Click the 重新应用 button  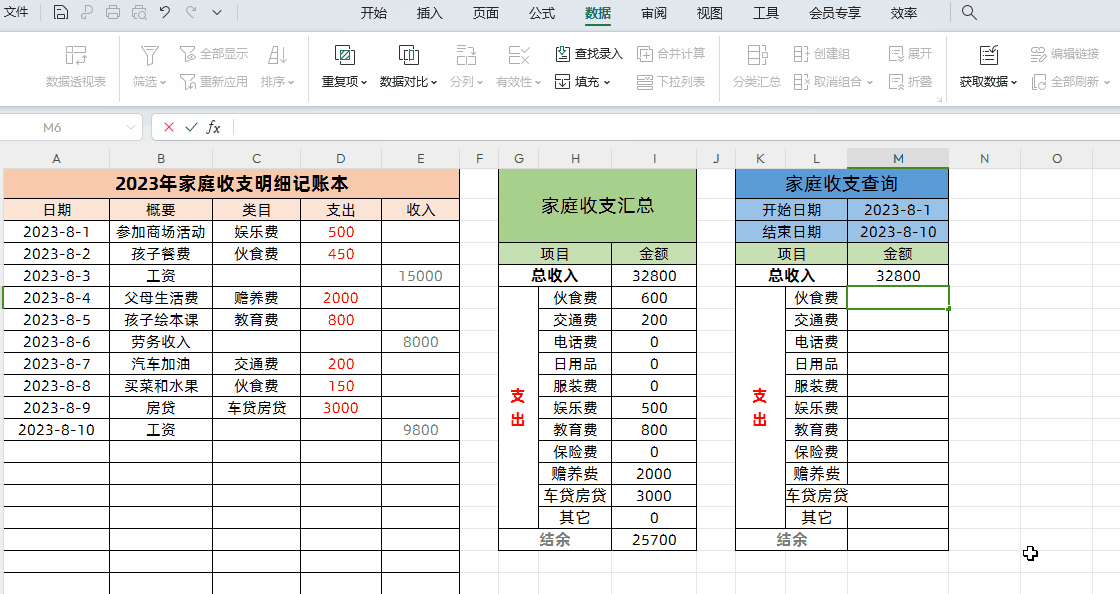(x=214, y=81)
